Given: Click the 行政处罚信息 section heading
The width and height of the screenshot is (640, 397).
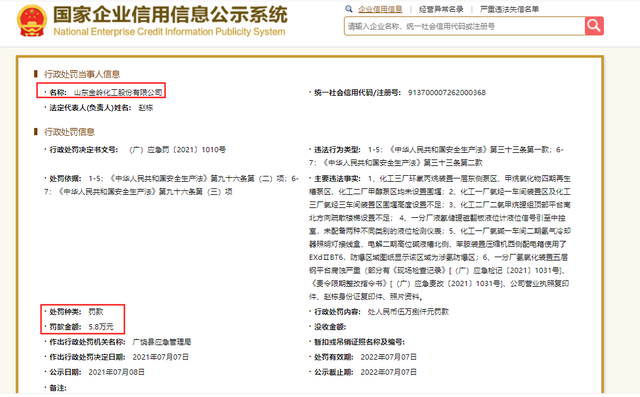Looking at the screenshot, I should point(69,132).
